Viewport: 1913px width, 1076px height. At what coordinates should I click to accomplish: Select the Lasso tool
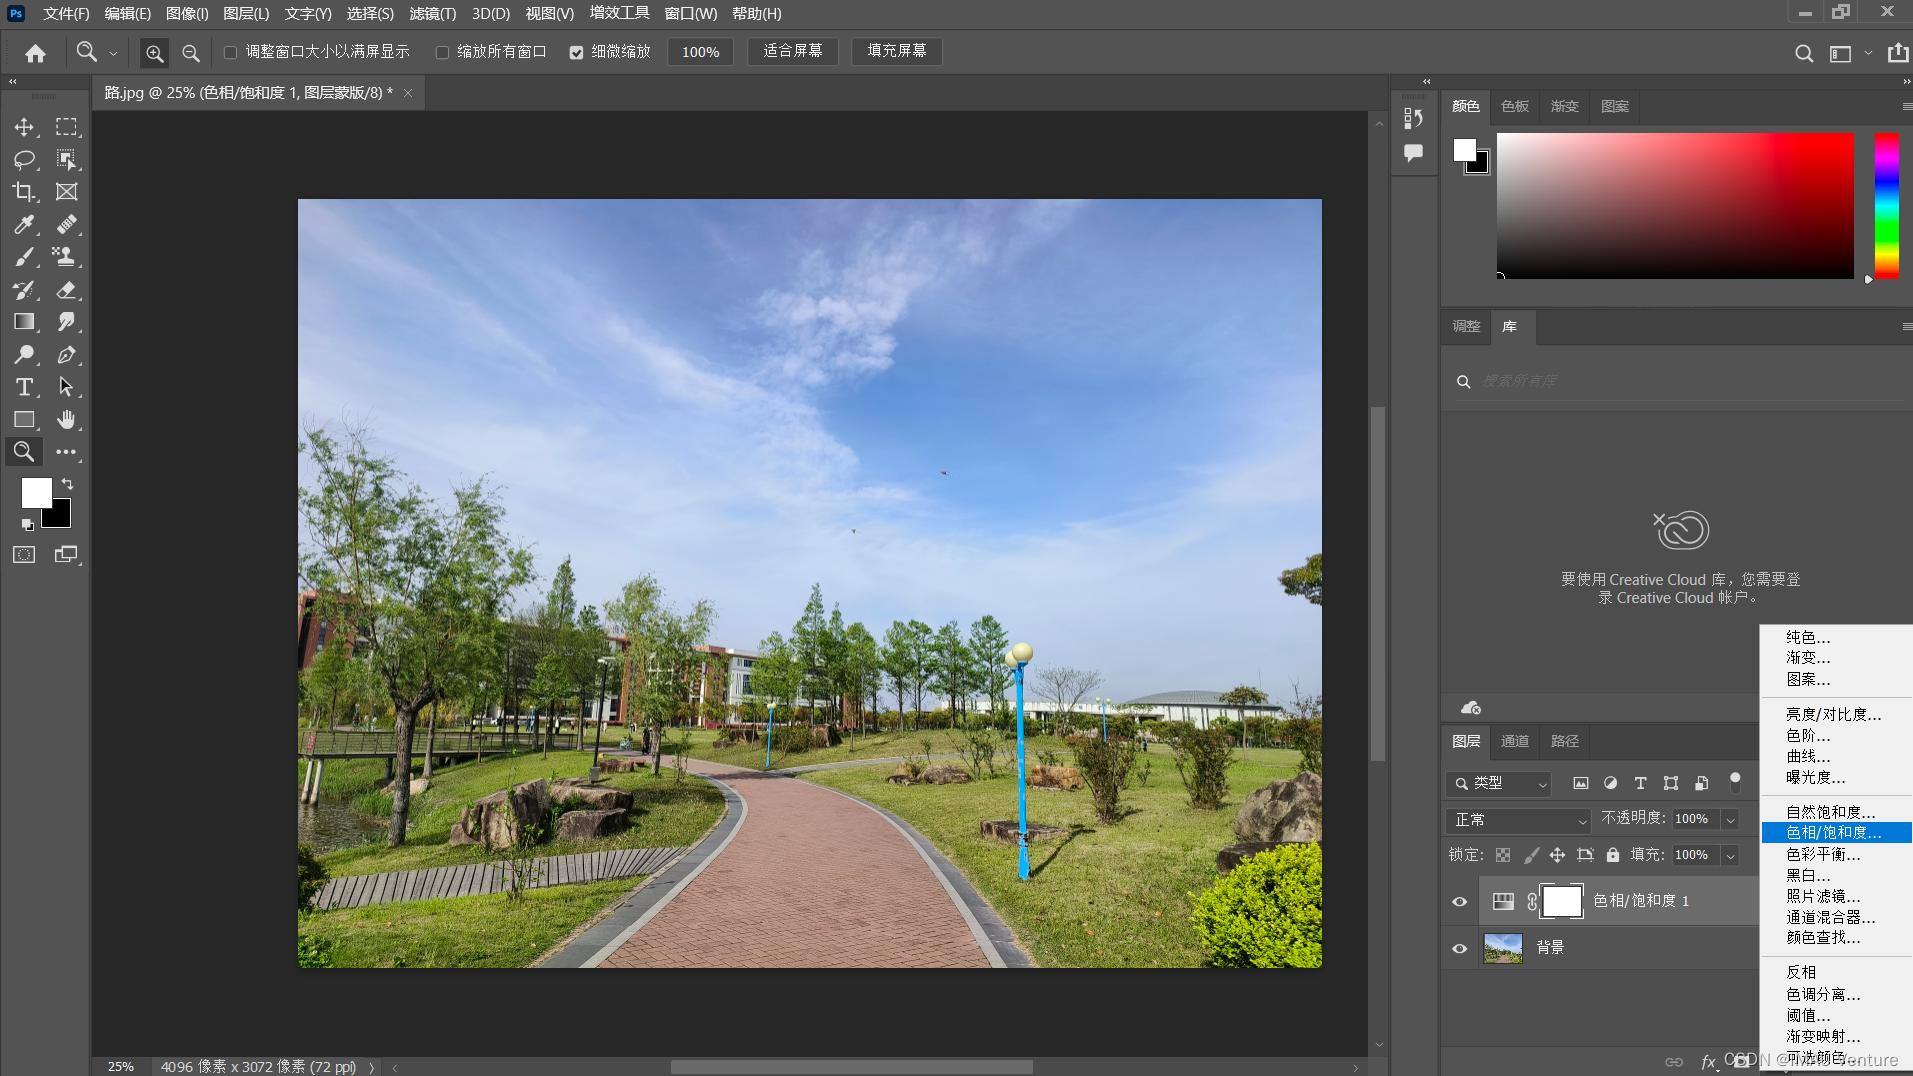coord(24,159)
